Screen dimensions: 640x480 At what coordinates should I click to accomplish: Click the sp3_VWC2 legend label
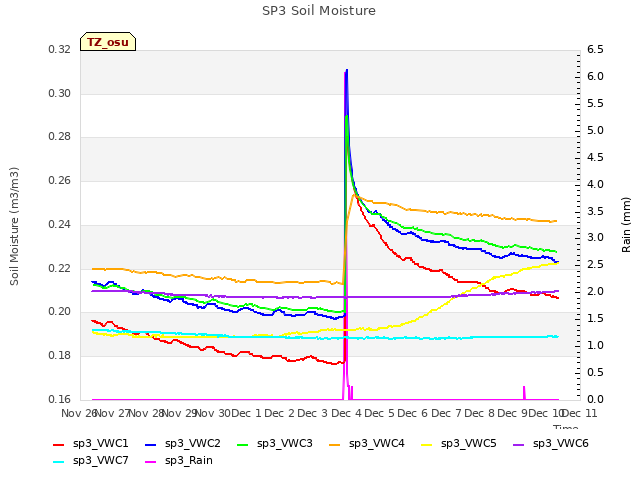193,444
